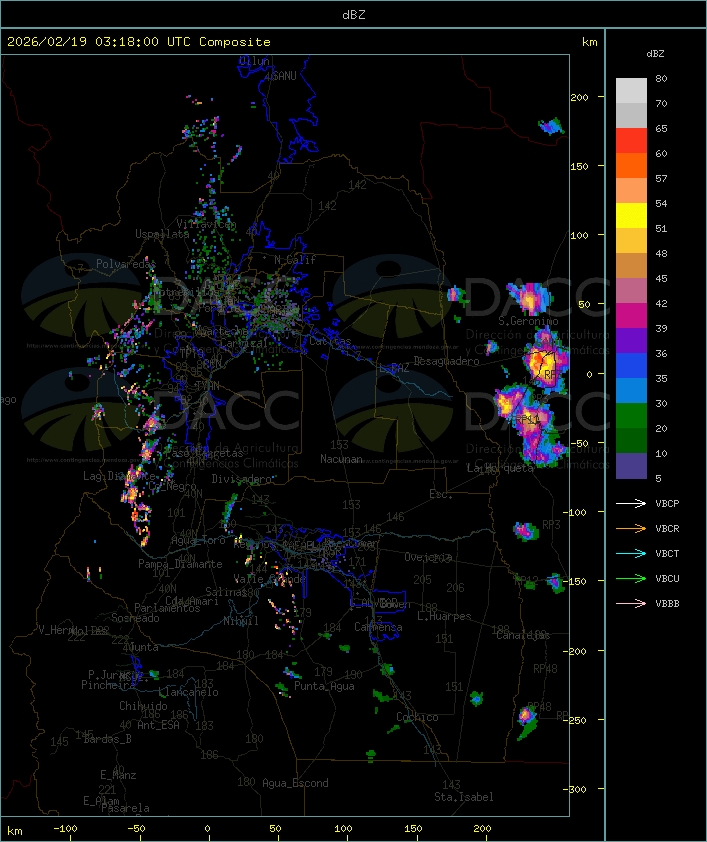Click the Parlamentos map label

167,608
